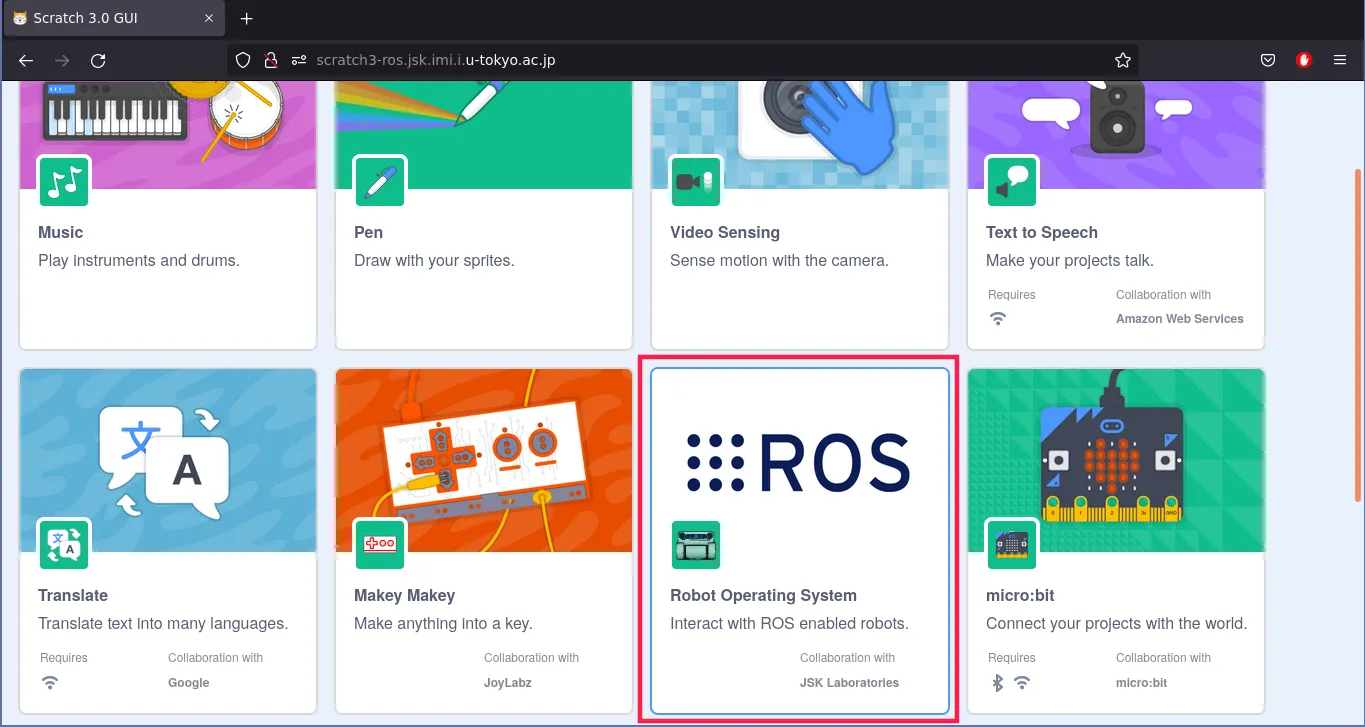Click the Pen extension marker icon
This screenshot has height=727, width=1365.
coord(380,182)
